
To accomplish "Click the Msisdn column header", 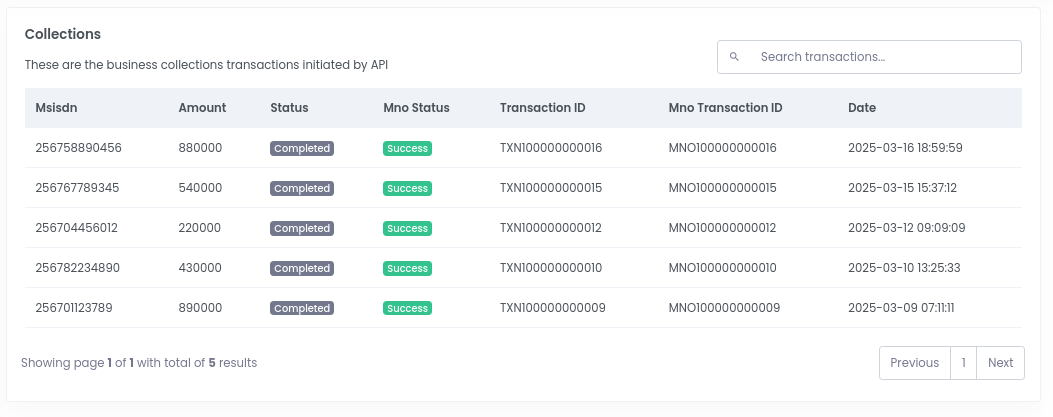I will 56,107.
